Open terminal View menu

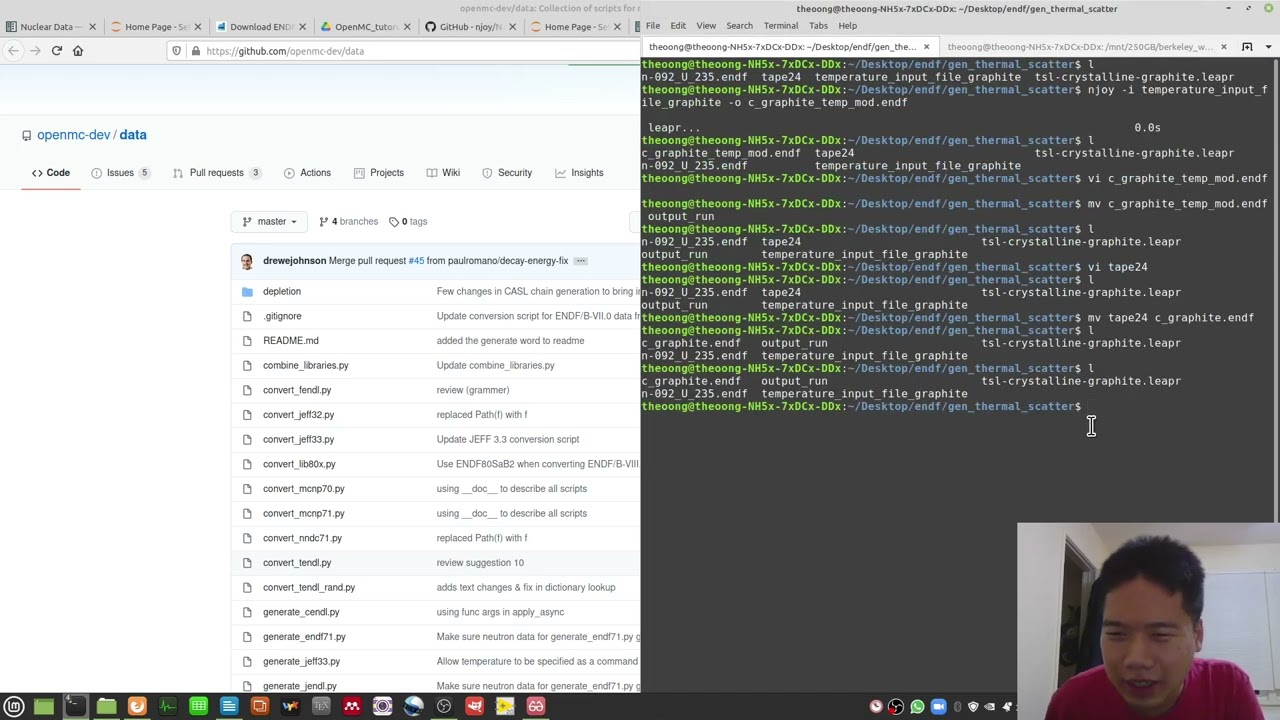[706, 26]
